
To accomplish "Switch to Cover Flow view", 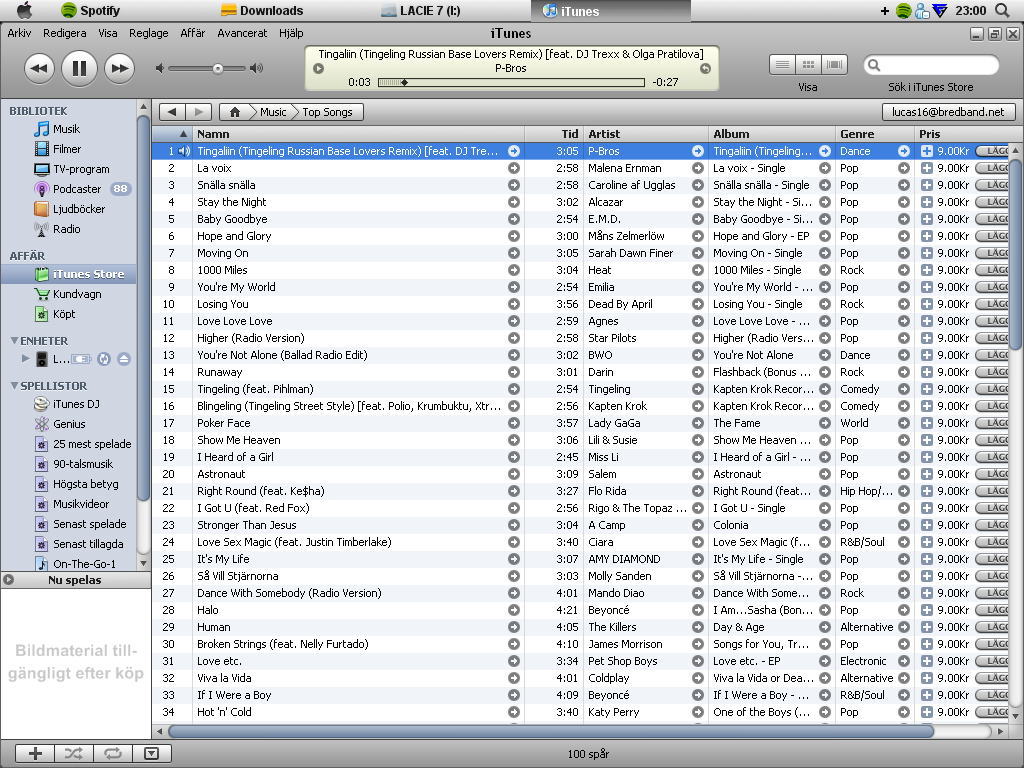I will pyautogui.click(x=834, y=65).
